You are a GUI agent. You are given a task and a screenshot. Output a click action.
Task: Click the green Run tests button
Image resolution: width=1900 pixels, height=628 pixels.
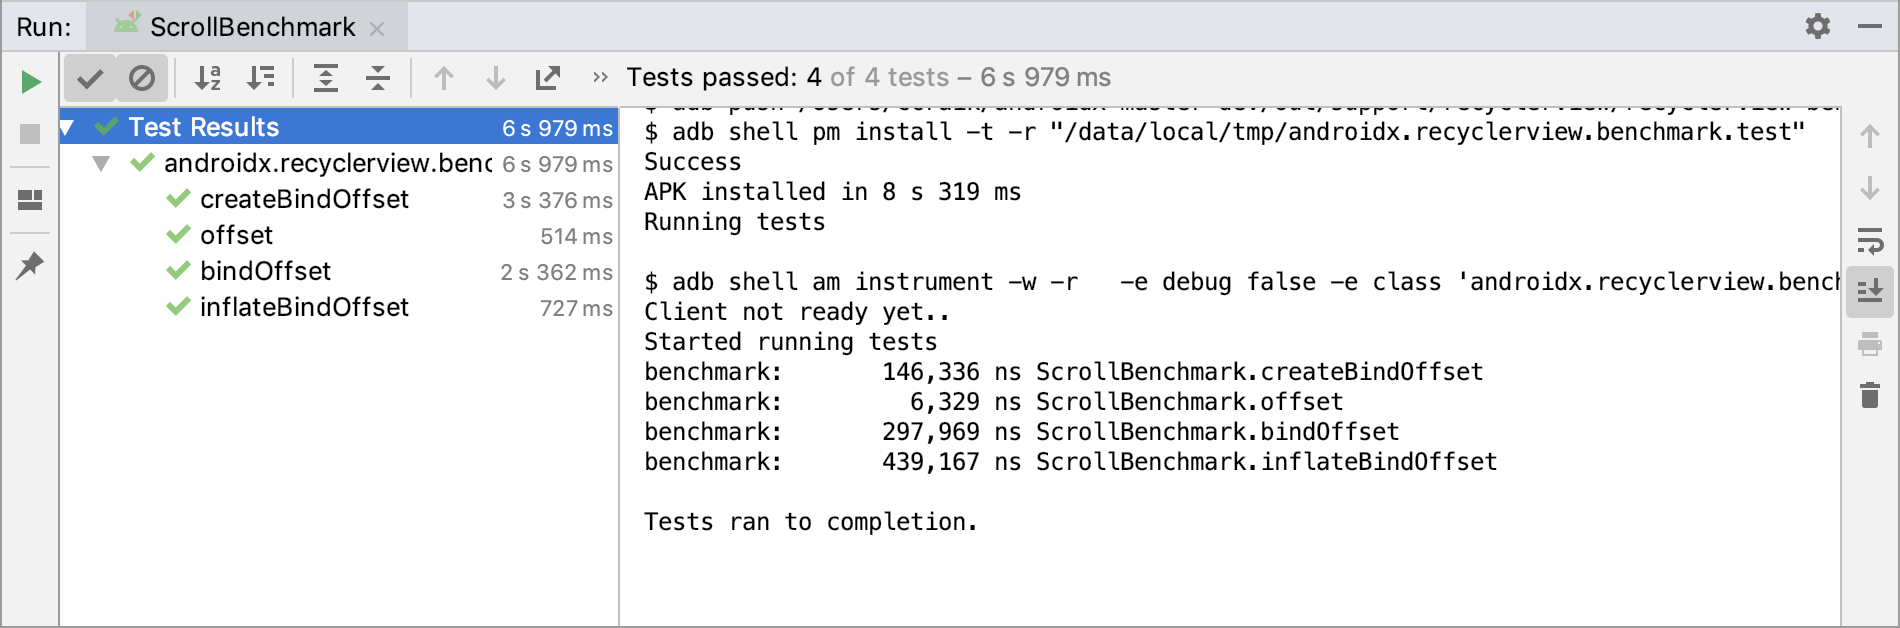[x=31, y=81]
